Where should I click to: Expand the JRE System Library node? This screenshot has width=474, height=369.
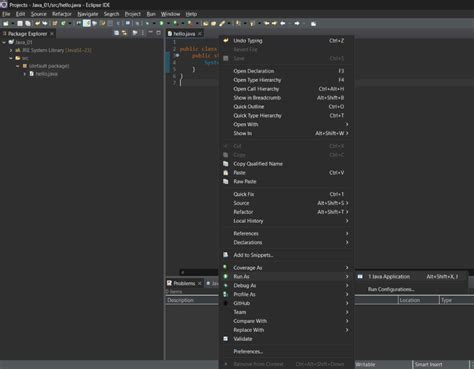click(11, 50)
